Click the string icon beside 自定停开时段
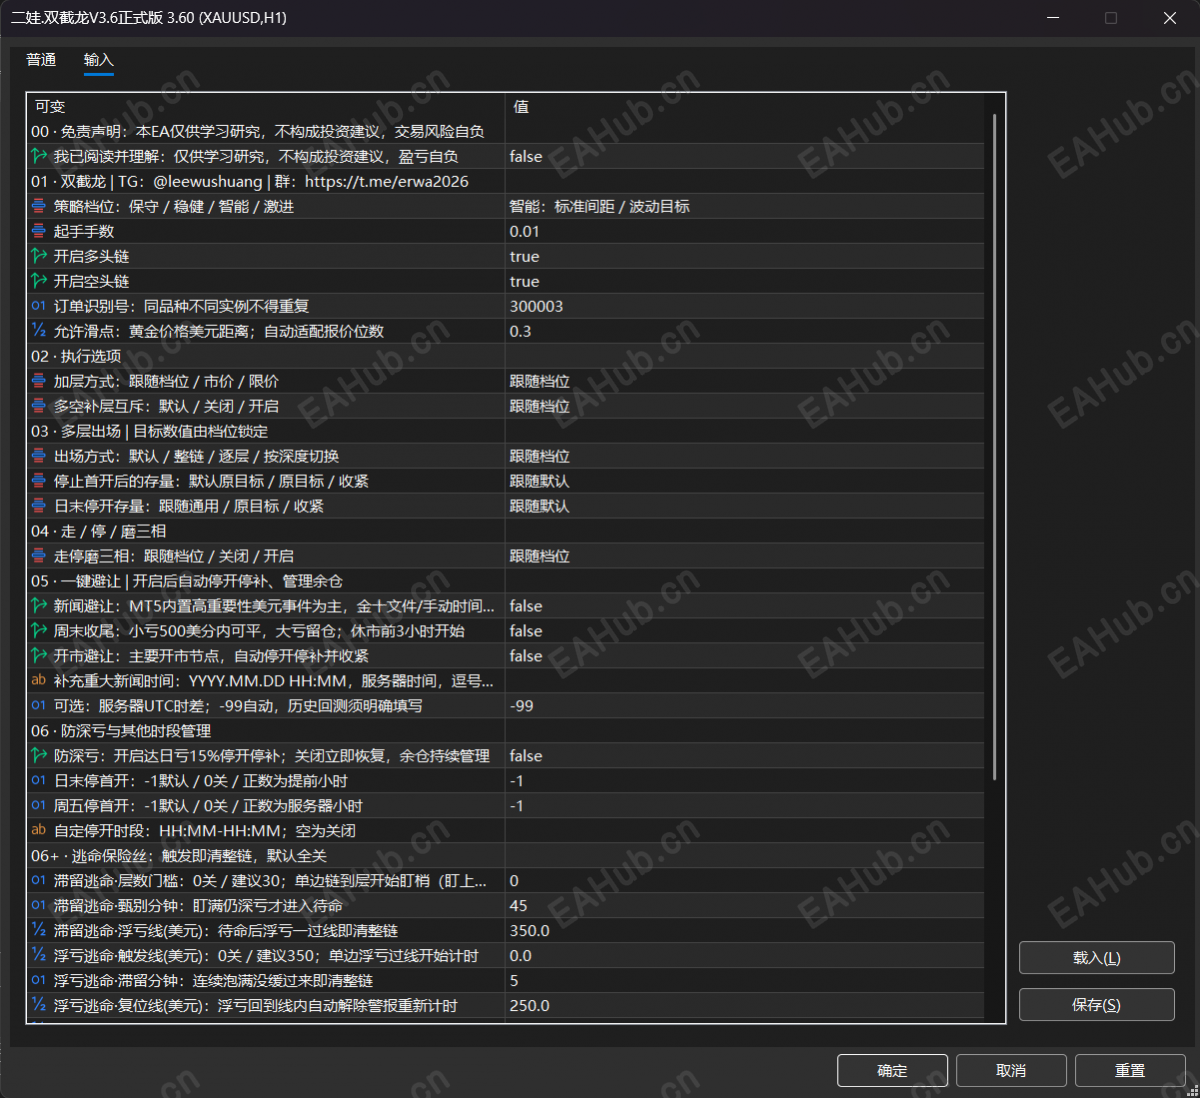Viewport: 1200px width, 1098px height. click(x=39, y=831)
